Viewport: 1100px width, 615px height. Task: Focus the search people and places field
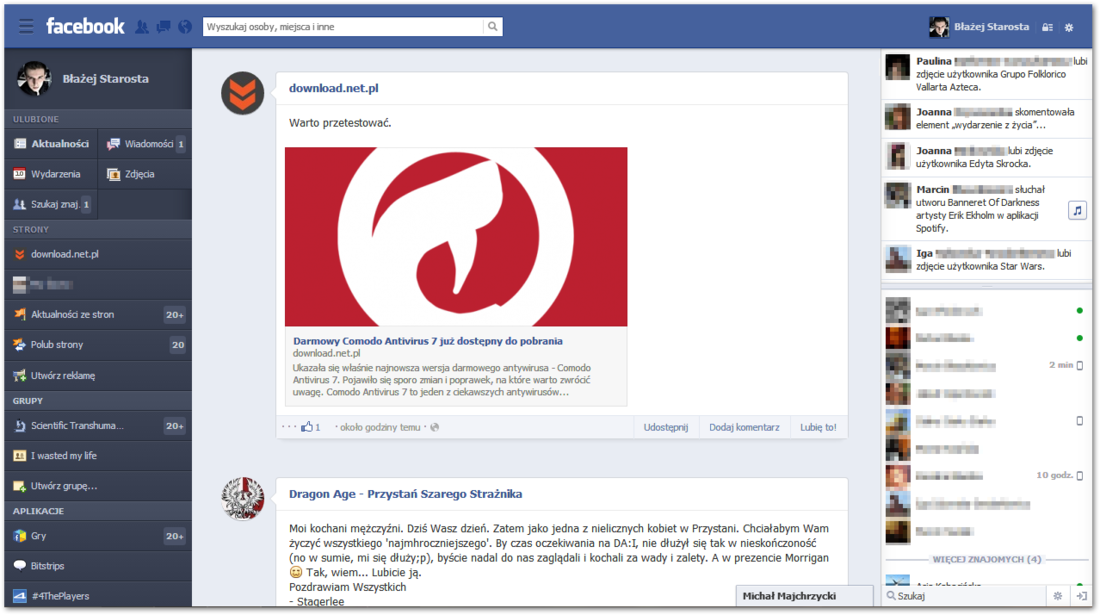tap(343, 27)
